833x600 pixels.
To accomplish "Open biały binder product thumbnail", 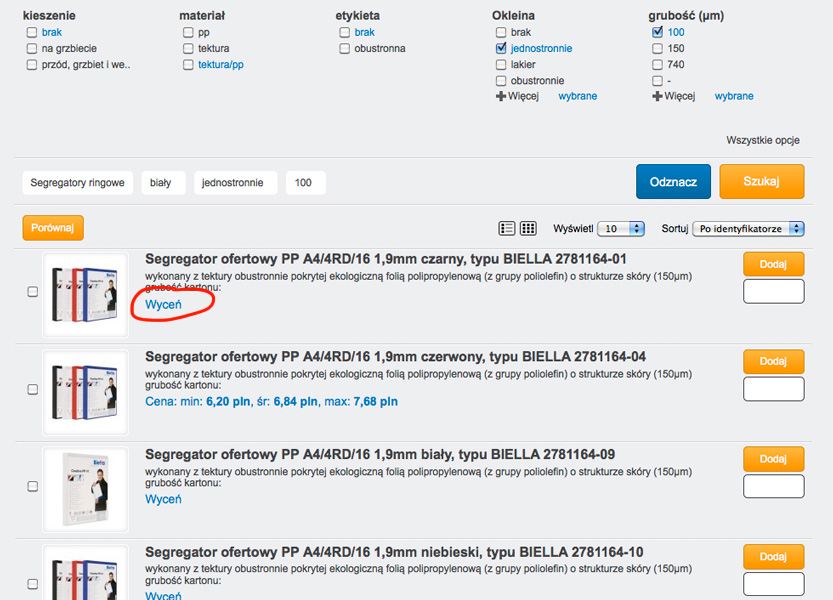I will [x=86, y=489].
